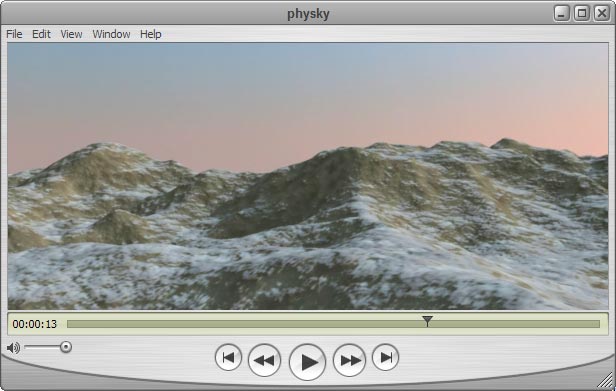Jump to the beginning of the movie
616x391 pixels.
click(x=228, y=357)
